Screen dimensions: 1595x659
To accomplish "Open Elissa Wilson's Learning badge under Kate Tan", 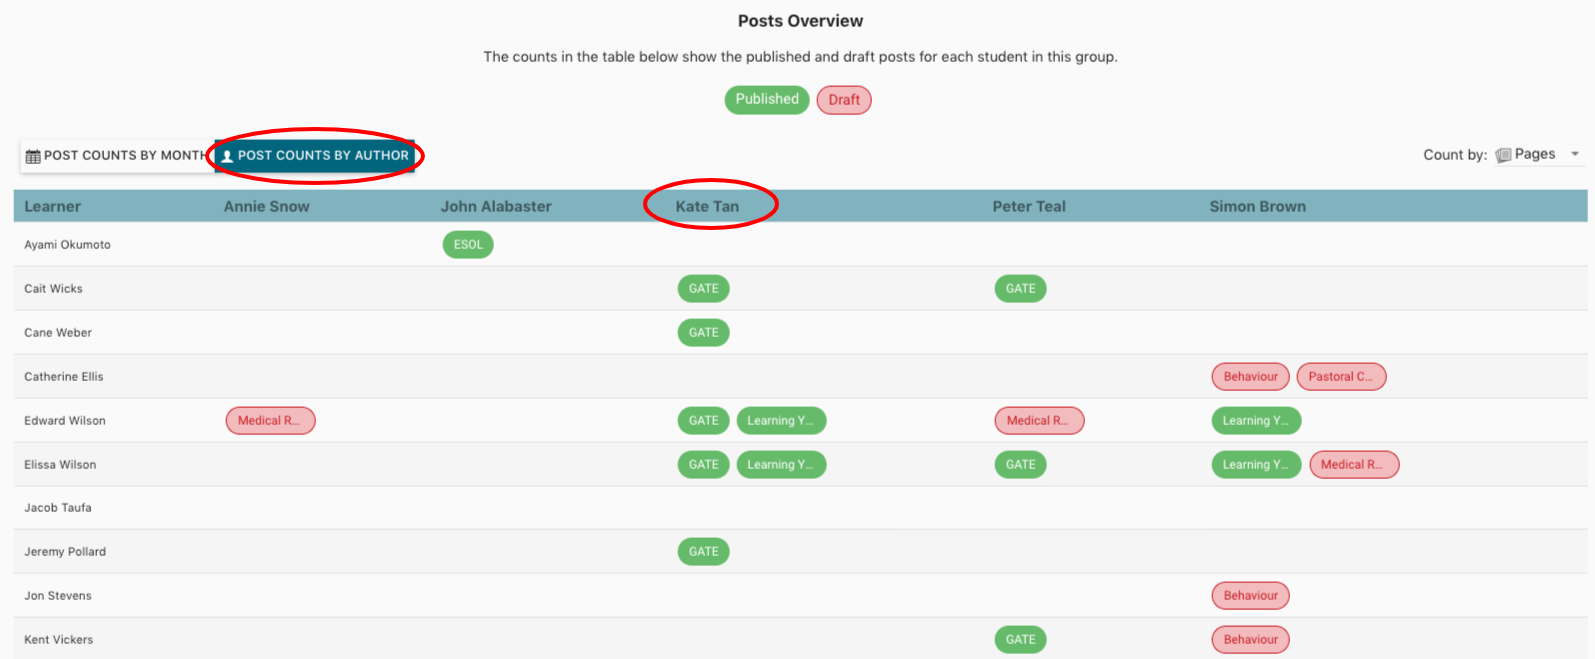I will coord(781,465).
